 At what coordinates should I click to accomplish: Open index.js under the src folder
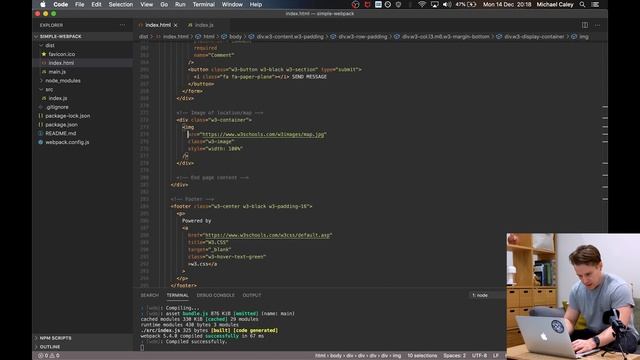click(58, 98)
